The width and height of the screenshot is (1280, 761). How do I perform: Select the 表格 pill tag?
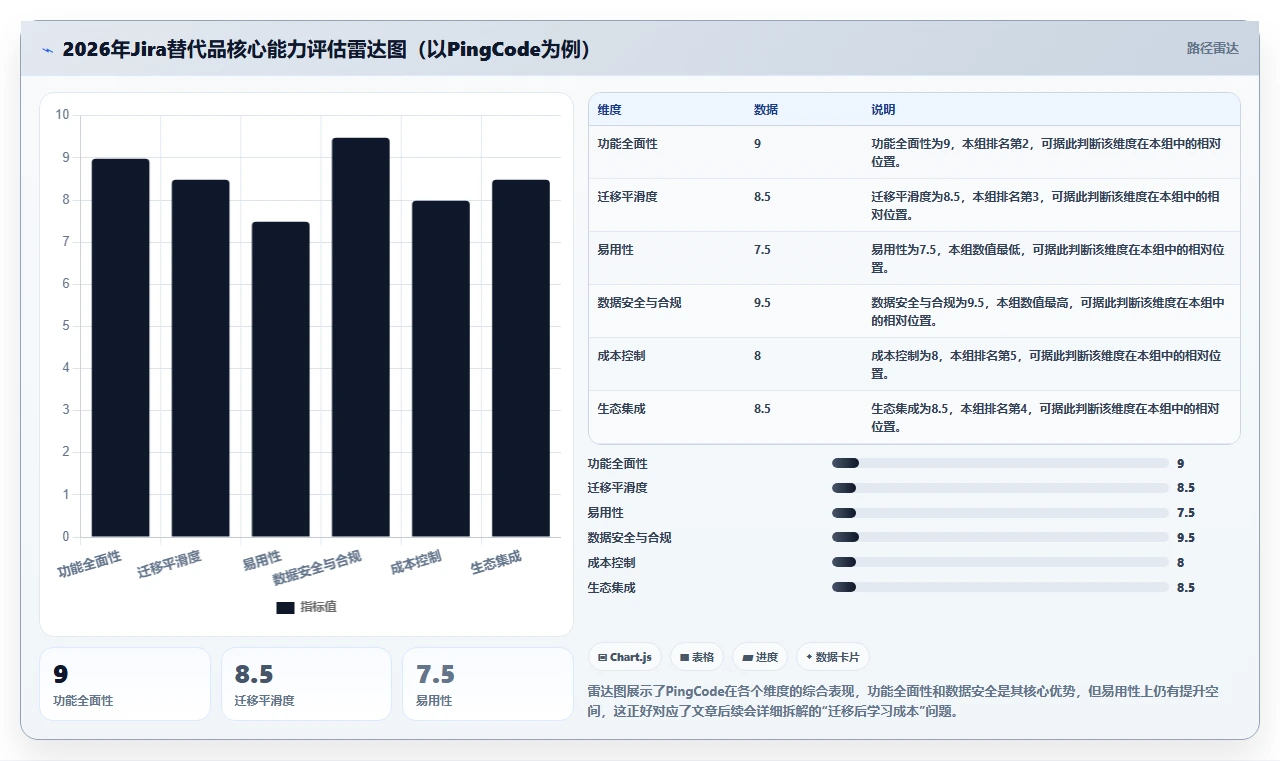click(697, 657)
